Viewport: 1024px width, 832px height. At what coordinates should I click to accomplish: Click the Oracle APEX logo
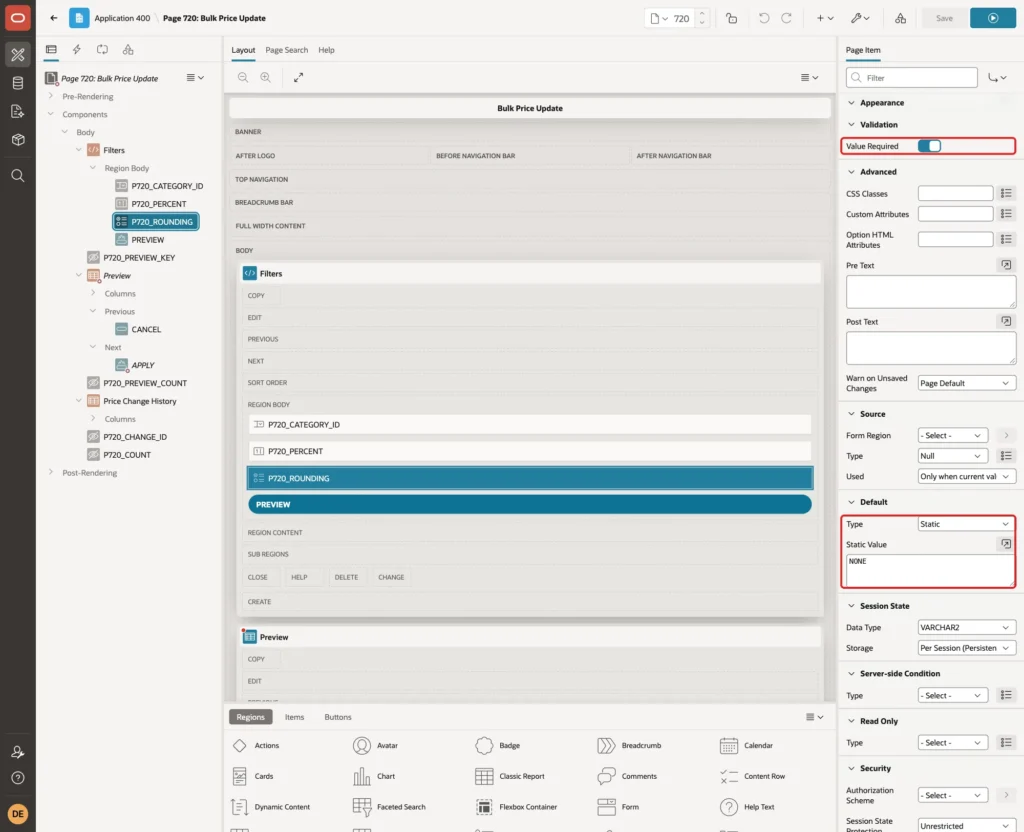coord(18,18)
